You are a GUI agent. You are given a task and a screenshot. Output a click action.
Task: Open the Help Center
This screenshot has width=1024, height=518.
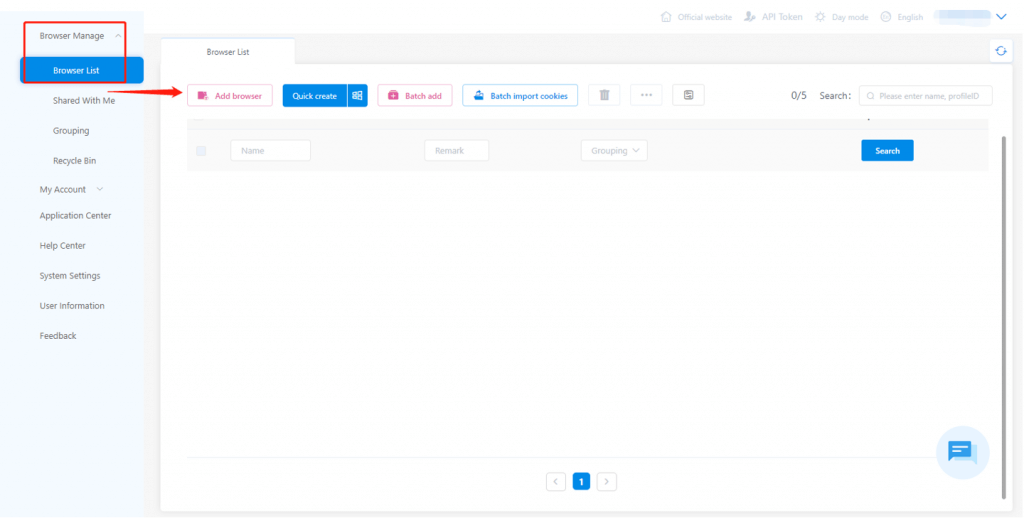click(63, 246)
